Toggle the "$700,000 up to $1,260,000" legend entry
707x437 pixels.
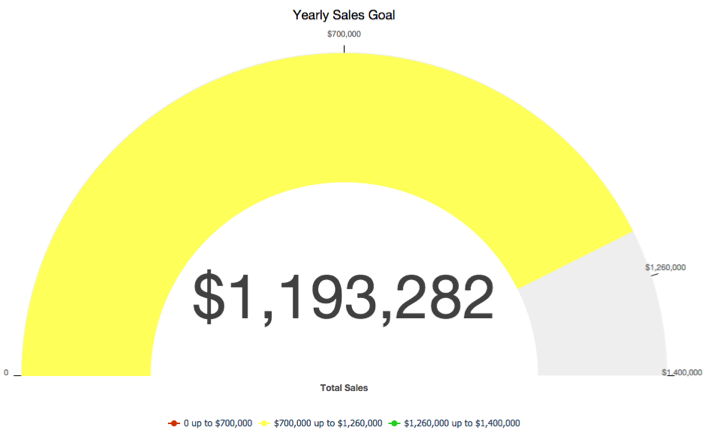pos(320,423)
